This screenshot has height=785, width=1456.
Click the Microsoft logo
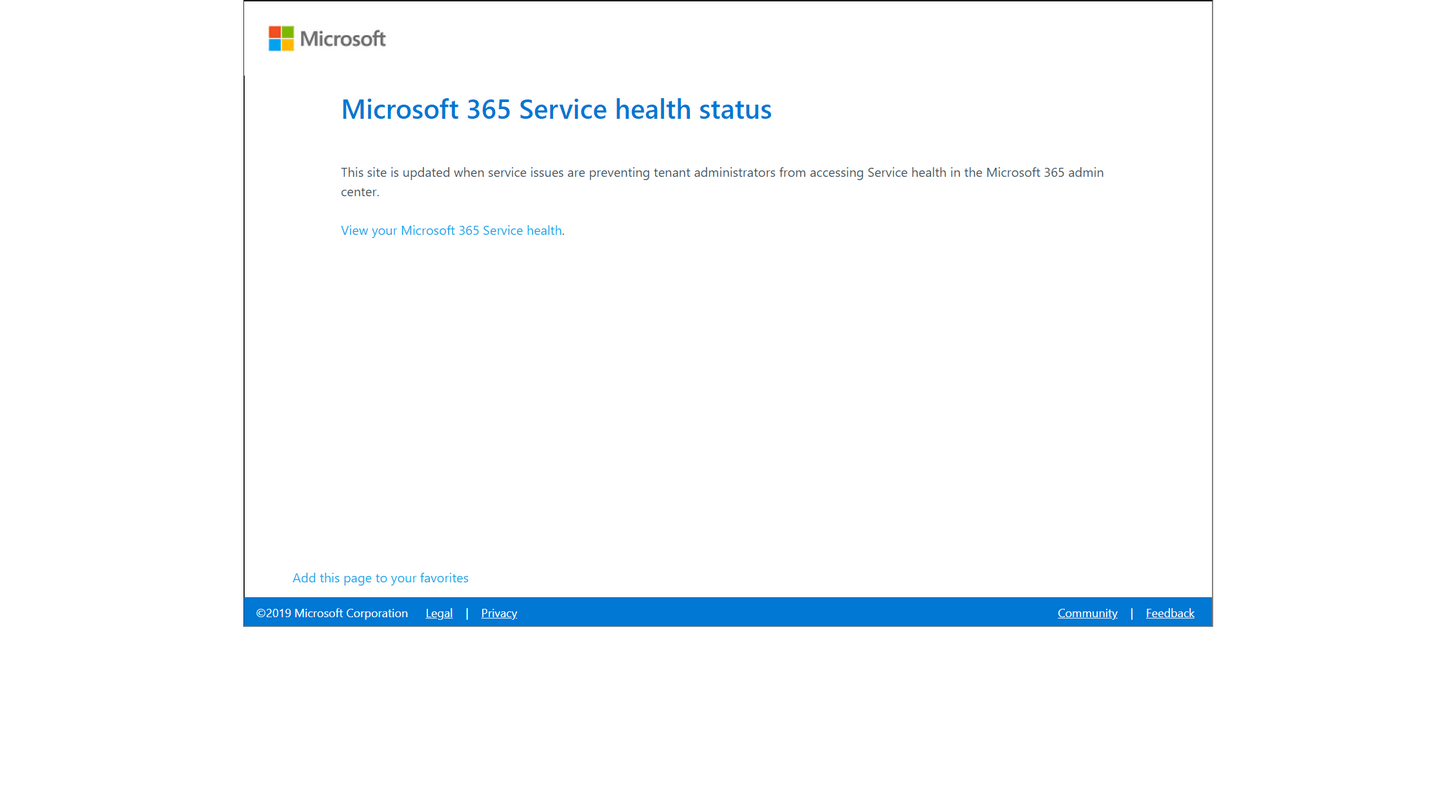(327, 39)
